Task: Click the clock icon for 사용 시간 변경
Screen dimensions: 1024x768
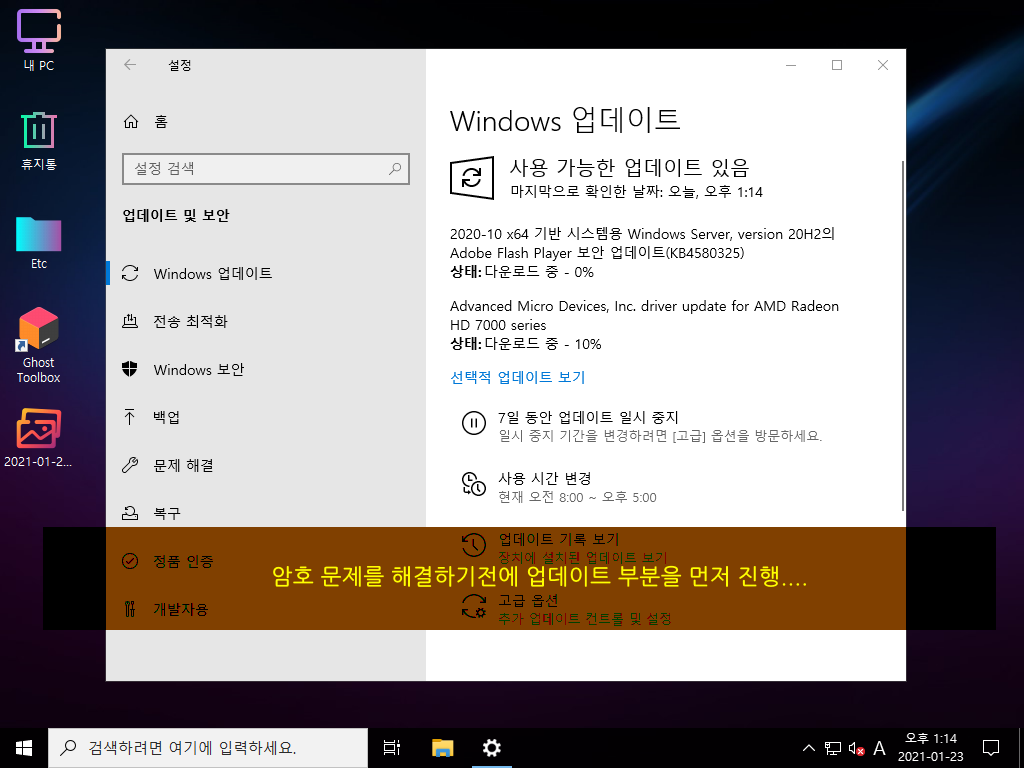Action: pos(473,484)
